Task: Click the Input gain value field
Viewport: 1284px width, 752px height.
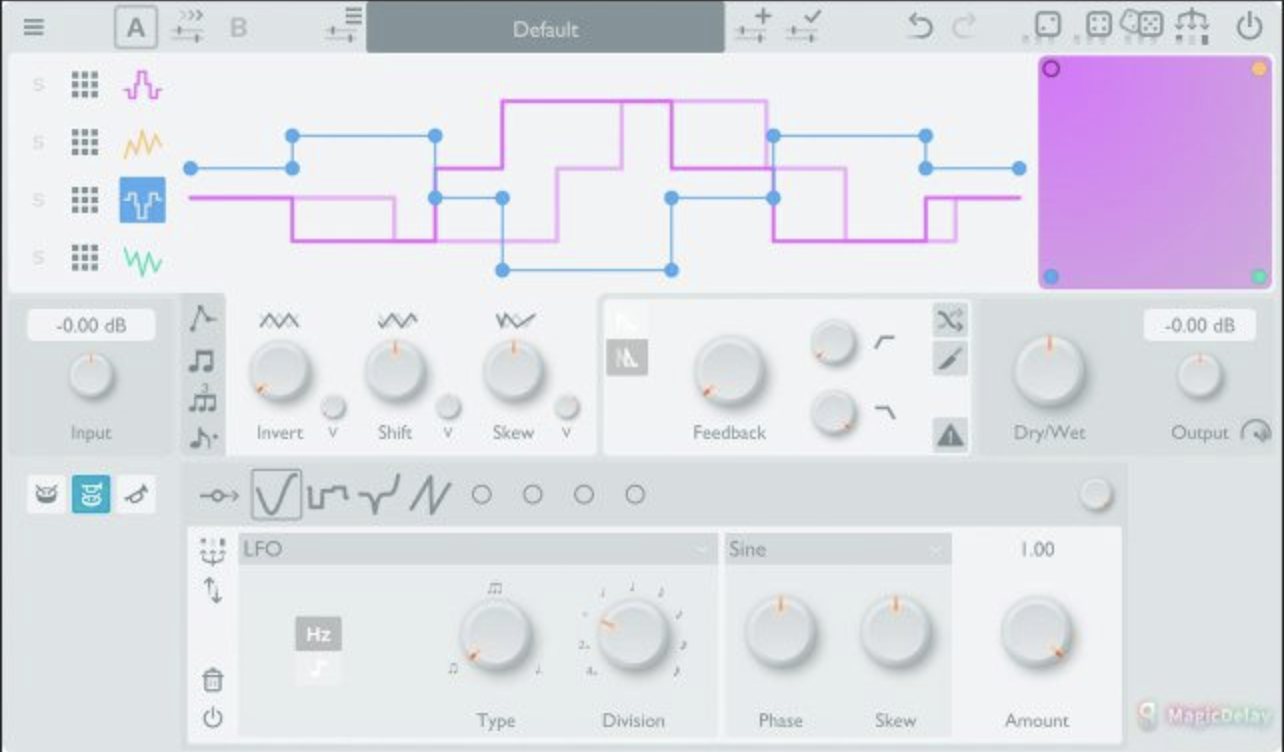Action: (91, 325)
